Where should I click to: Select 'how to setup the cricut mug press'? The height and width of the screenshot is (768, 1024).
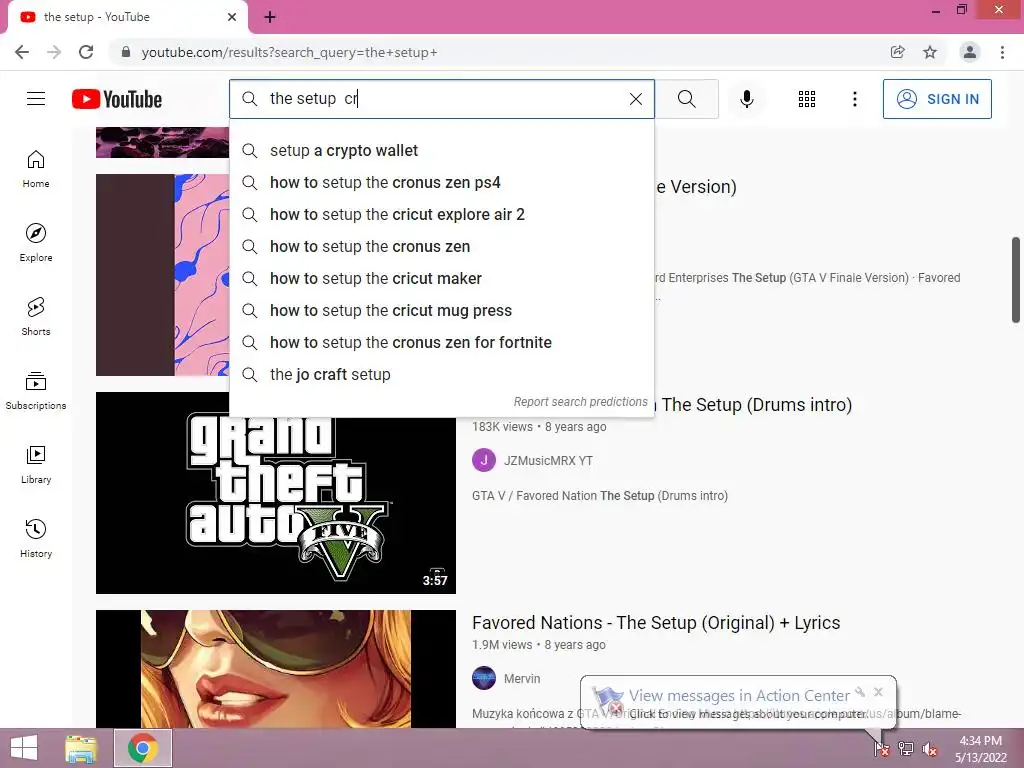(x=441, y=310)
